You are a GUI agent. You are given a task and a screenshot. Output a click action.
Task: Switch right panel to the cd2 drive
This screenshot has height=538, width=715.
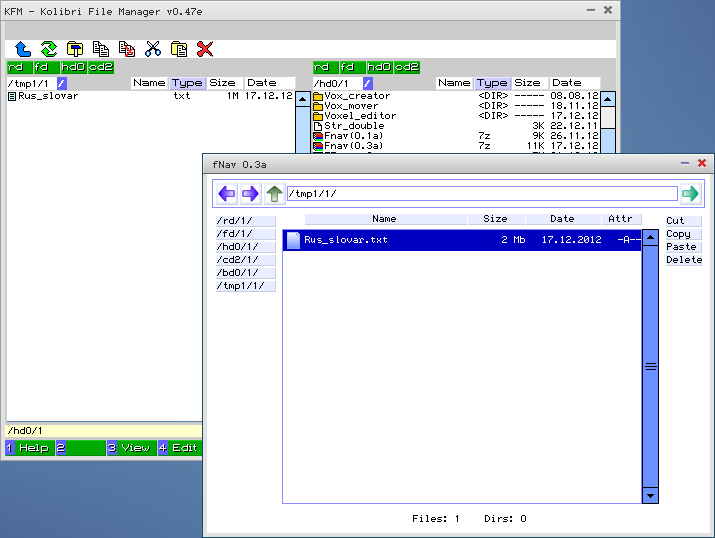pyautogui.click(x=406, y=67)
